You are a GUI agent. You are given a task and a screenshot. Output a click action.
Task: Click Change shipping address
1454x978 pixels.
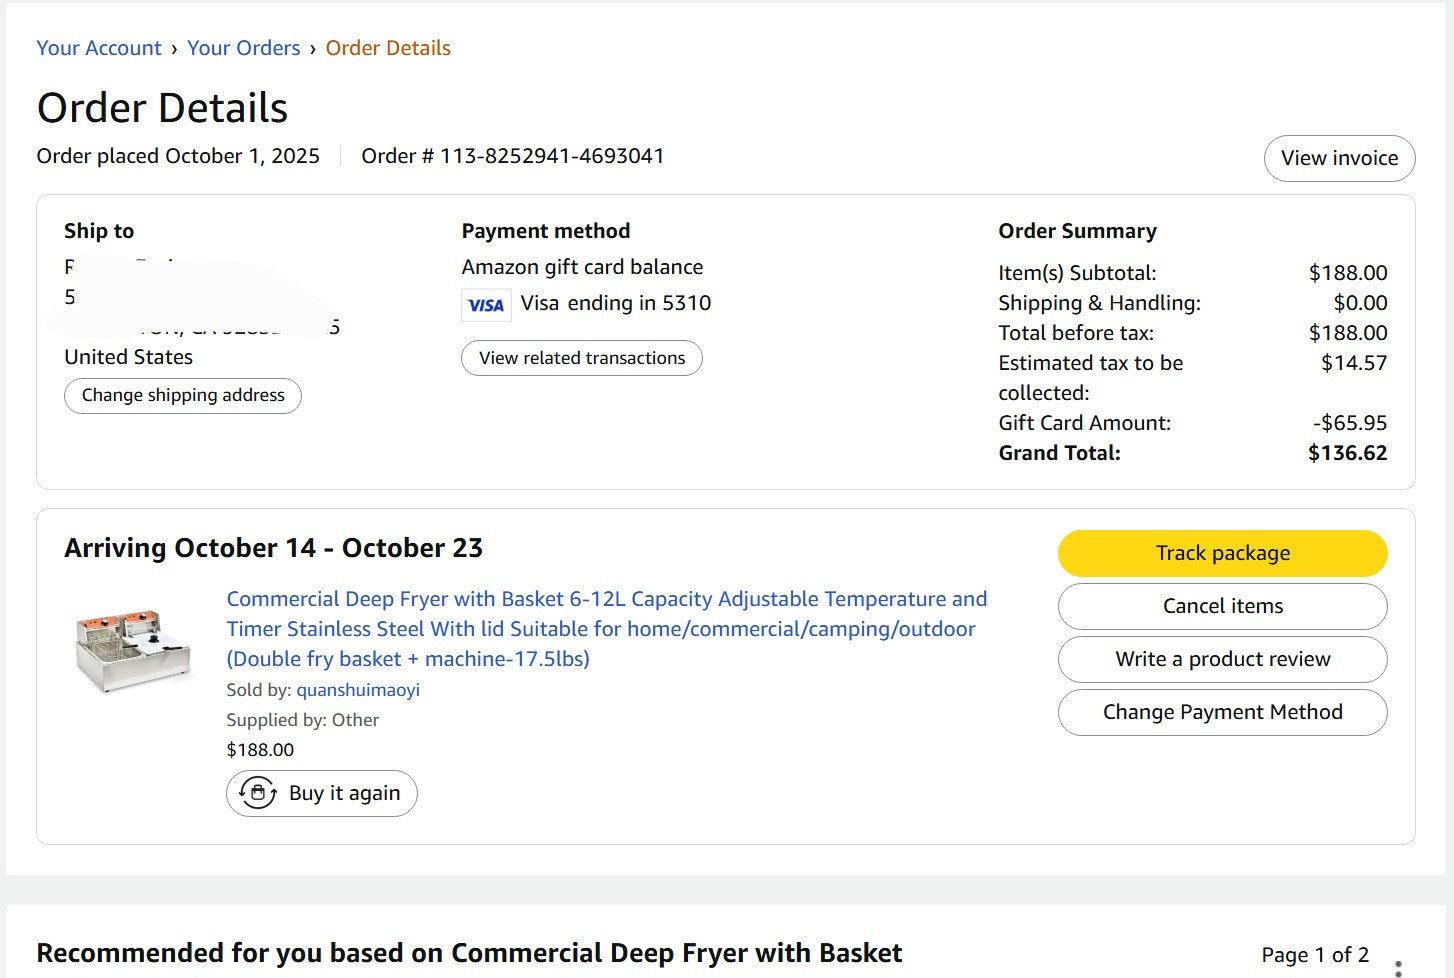(183, 395)
